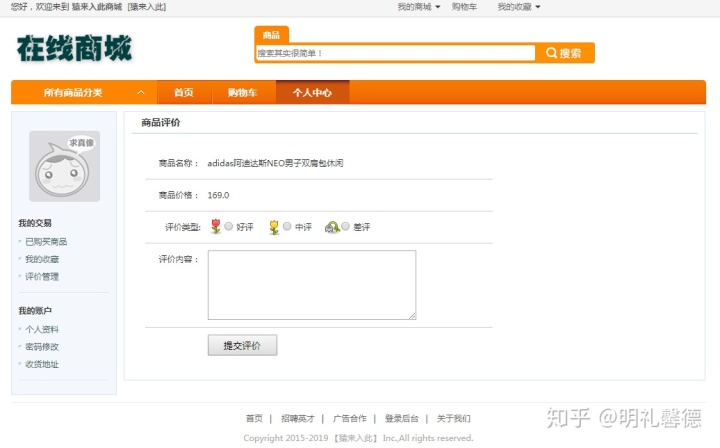This screenshot has height=448, width=720.
Task: Go to 首页 in the orange navigation bar
Action: pyautogui.click(x=184, y=92)
